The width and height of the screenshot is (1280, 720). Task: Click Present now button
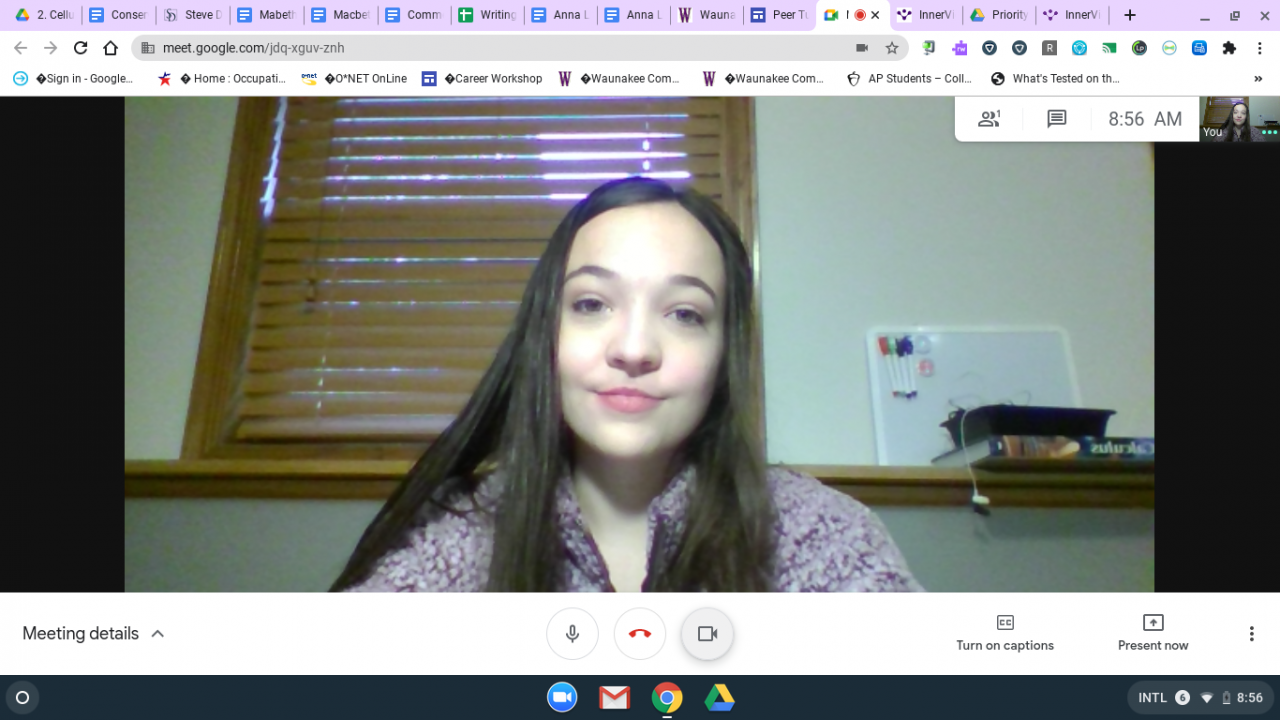coord(1153,633)
